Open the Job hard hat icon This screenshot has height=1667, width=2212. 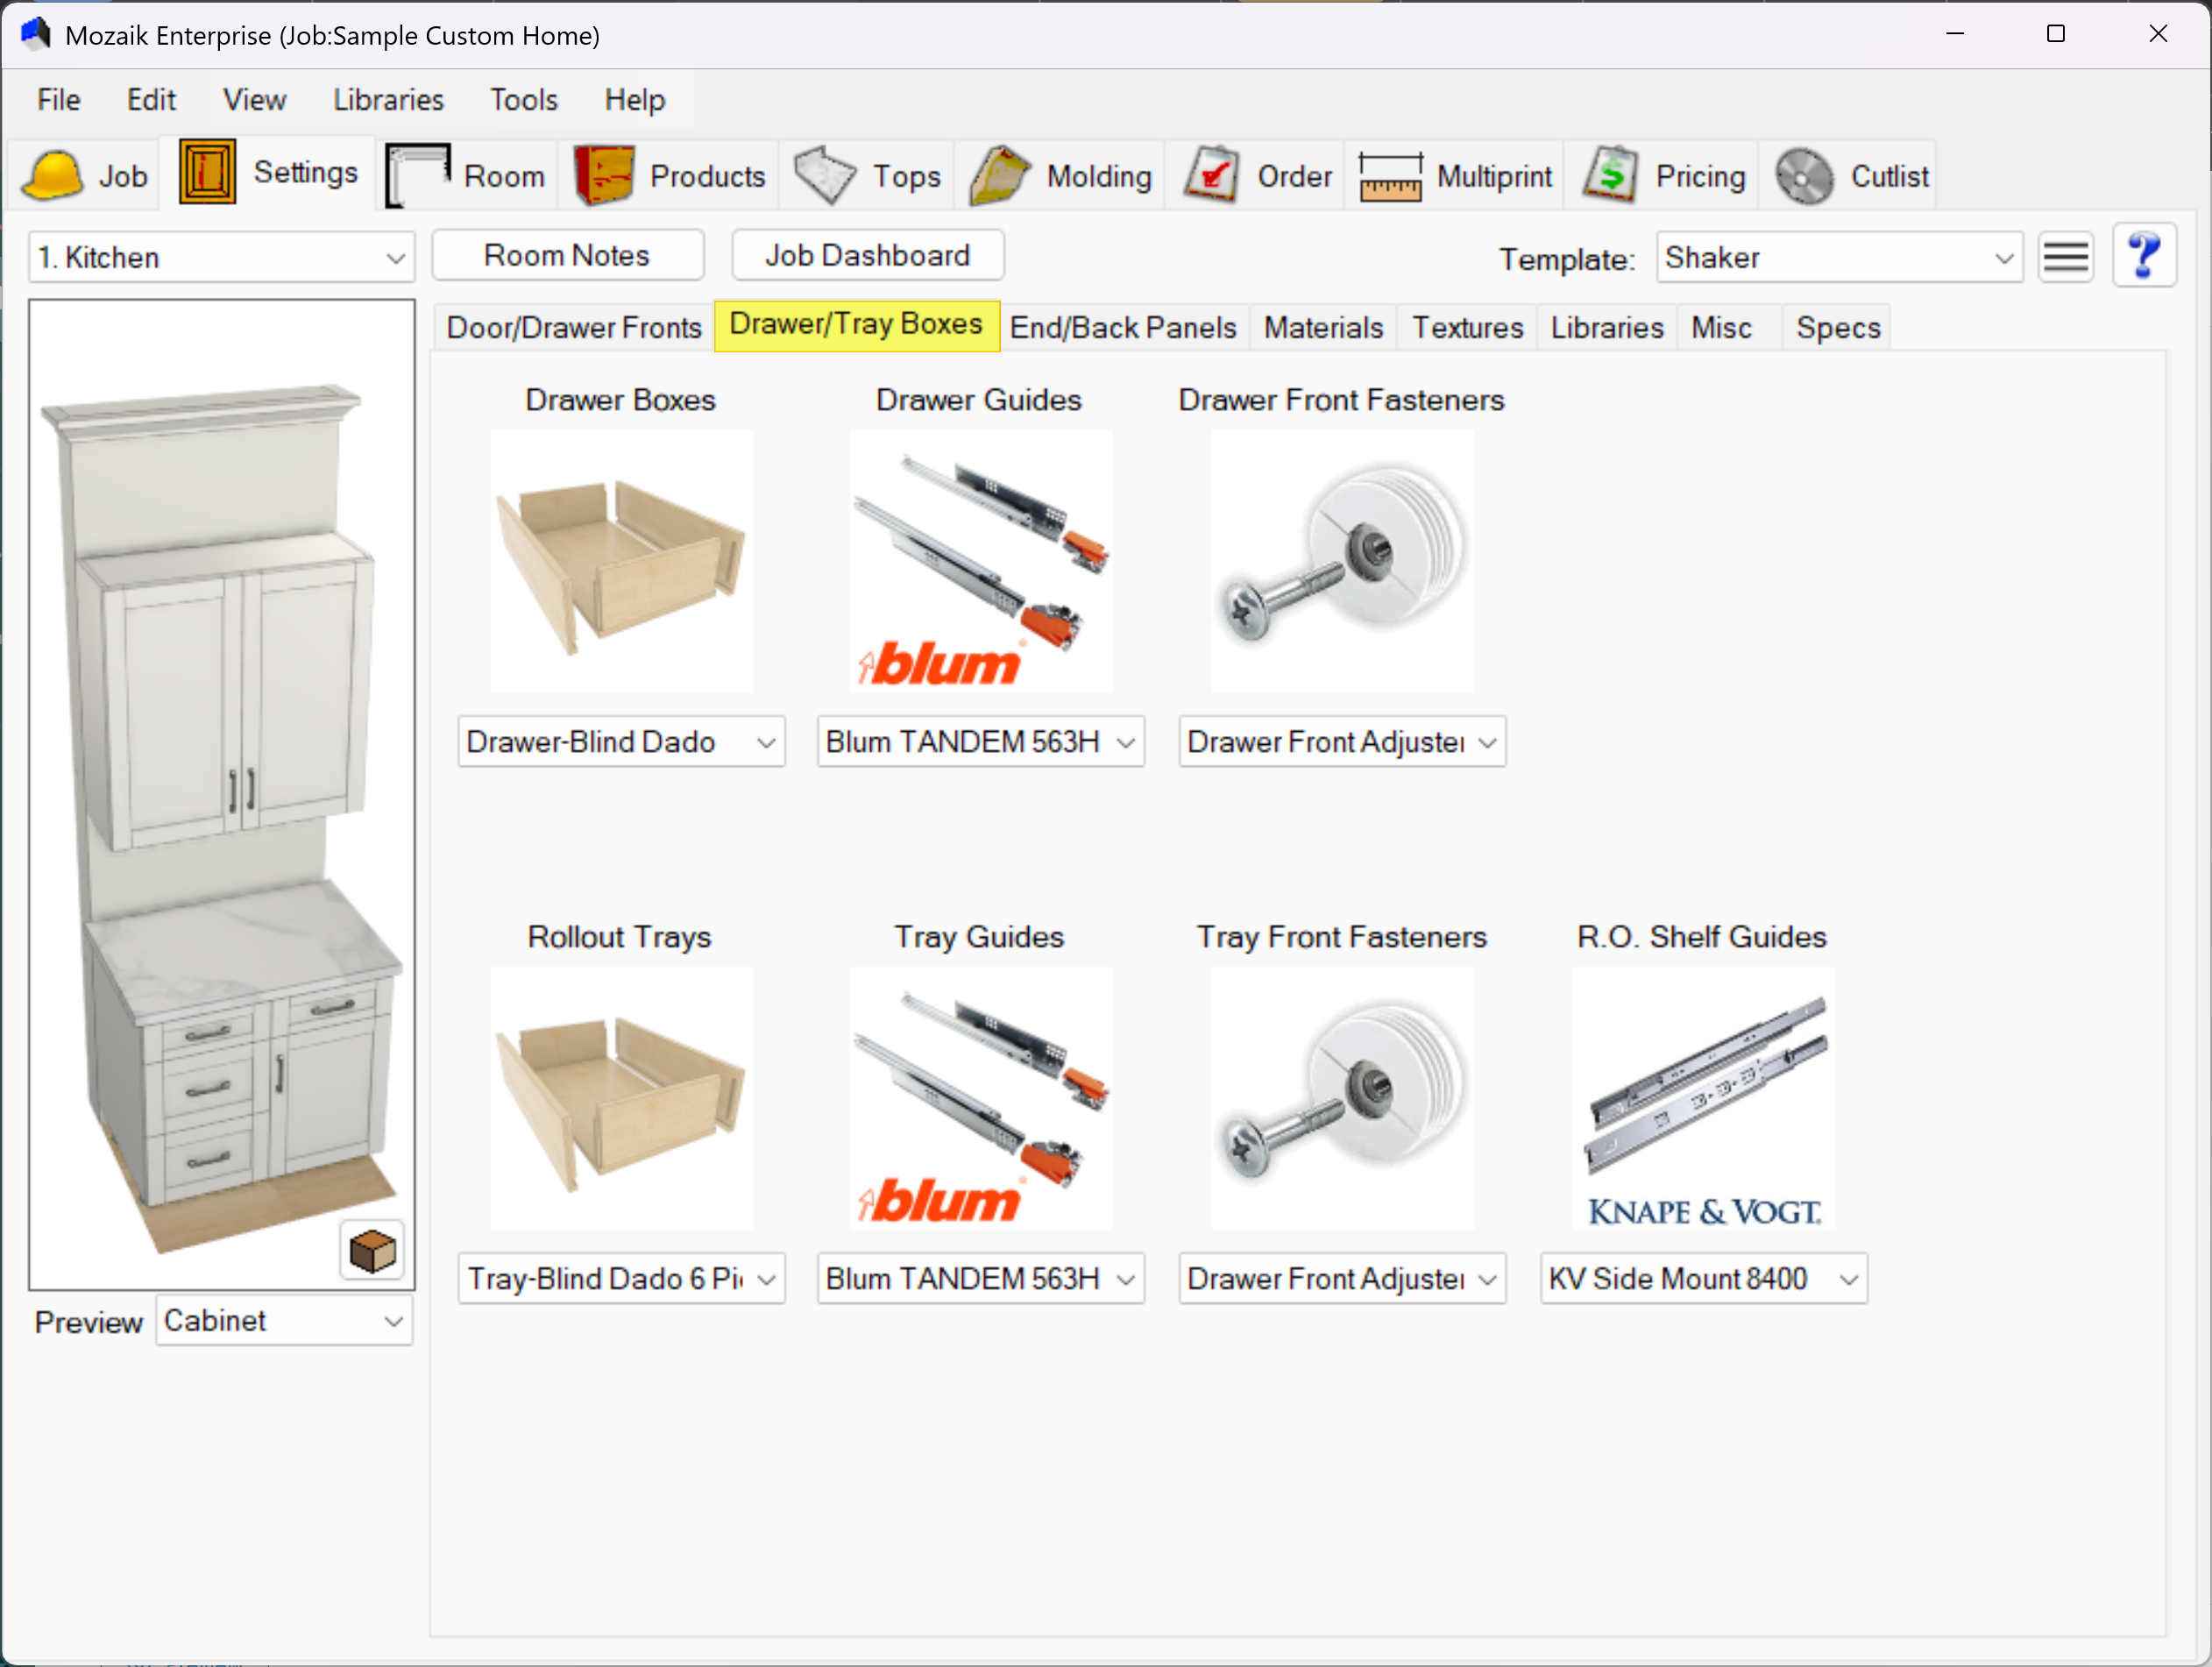pyautogui.click(x=52, y=176)
